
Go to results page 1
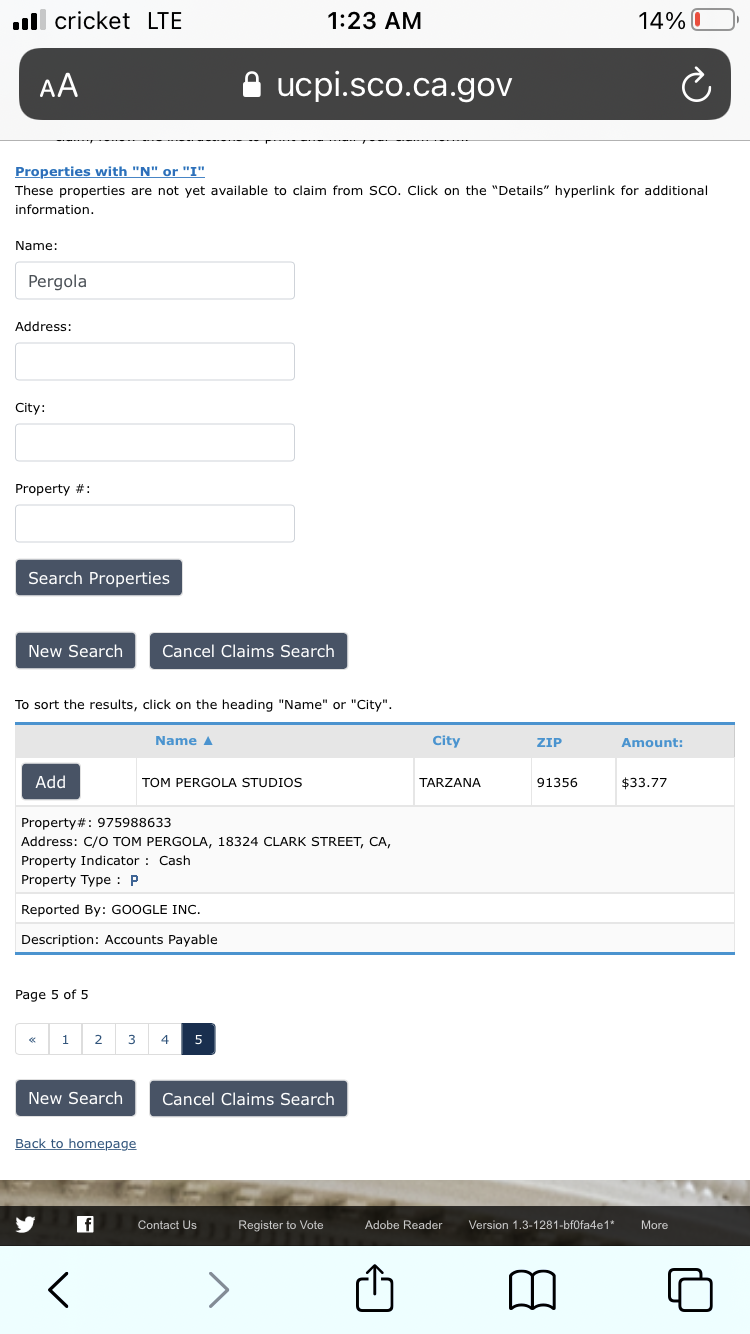[65, 1039]
